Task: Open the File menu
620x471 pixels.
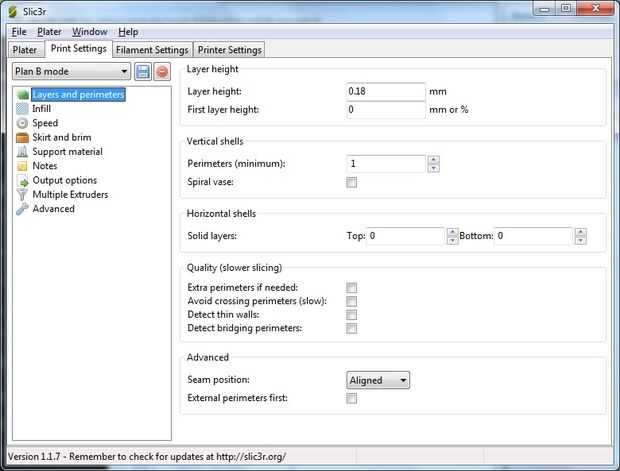Action: click(19, 32)
